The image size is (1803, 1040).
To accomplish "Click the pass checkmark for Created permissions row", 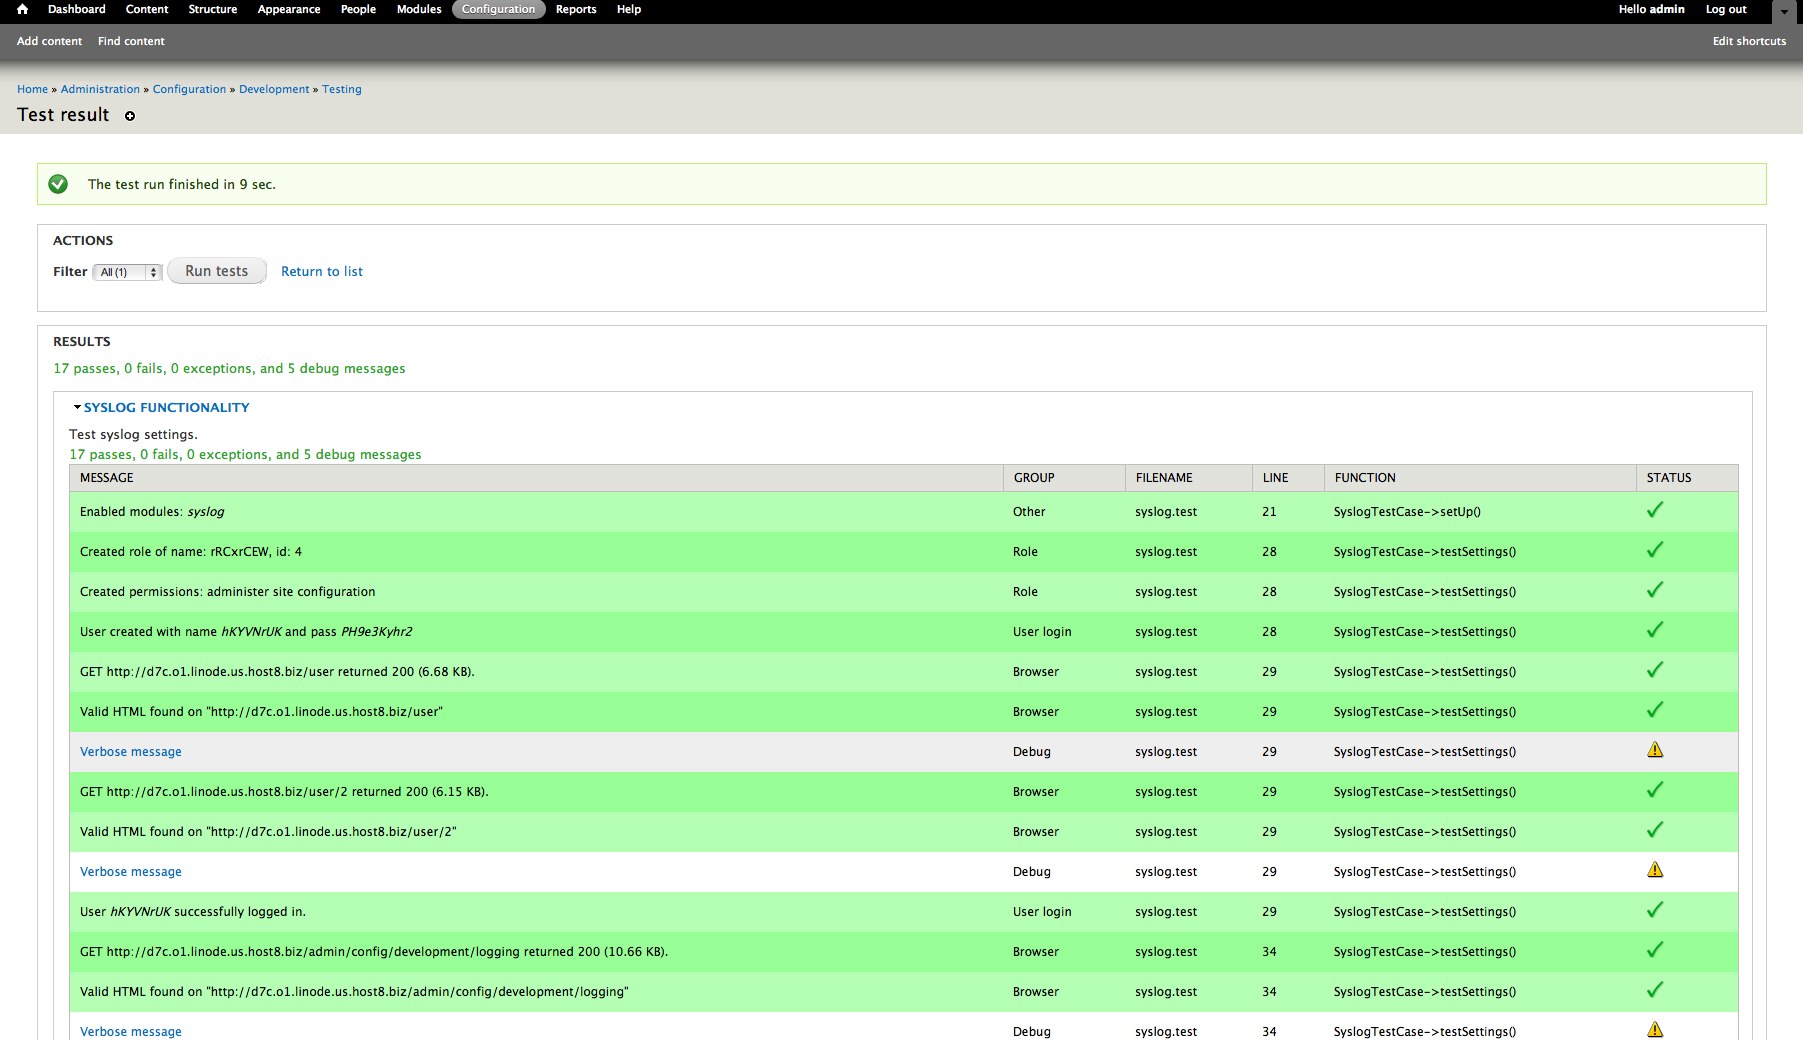I will pos(1654,590).
